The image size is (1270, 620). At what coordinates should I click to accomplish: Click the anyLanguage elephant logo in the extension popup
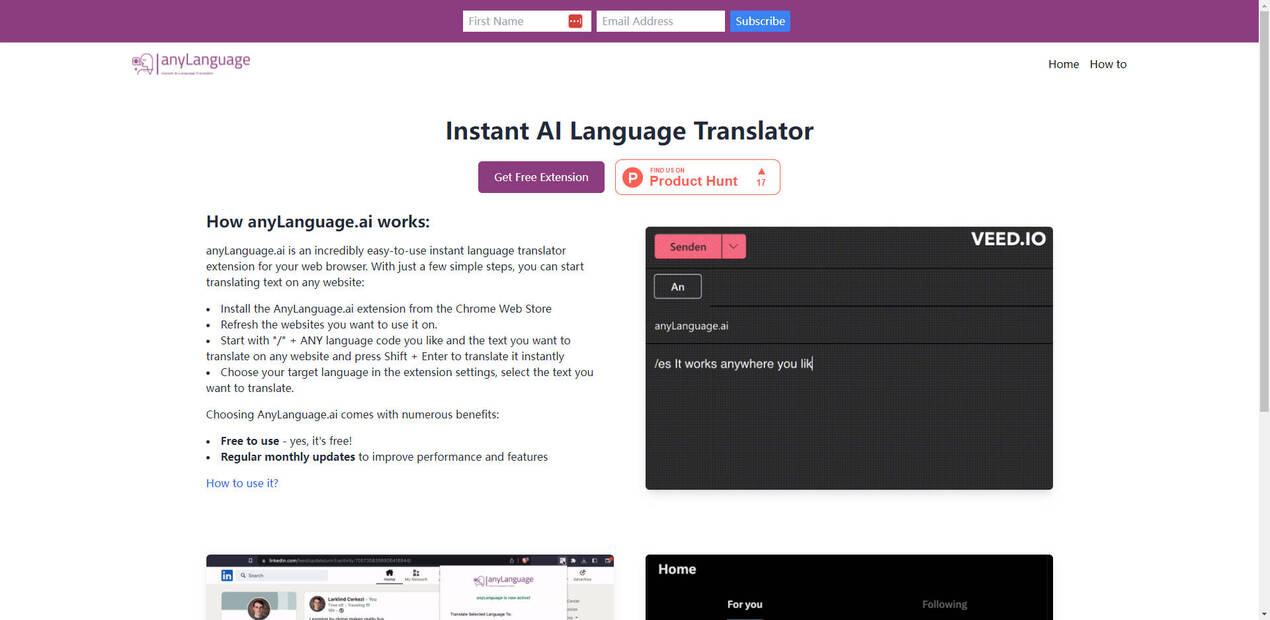pos(478,579)
